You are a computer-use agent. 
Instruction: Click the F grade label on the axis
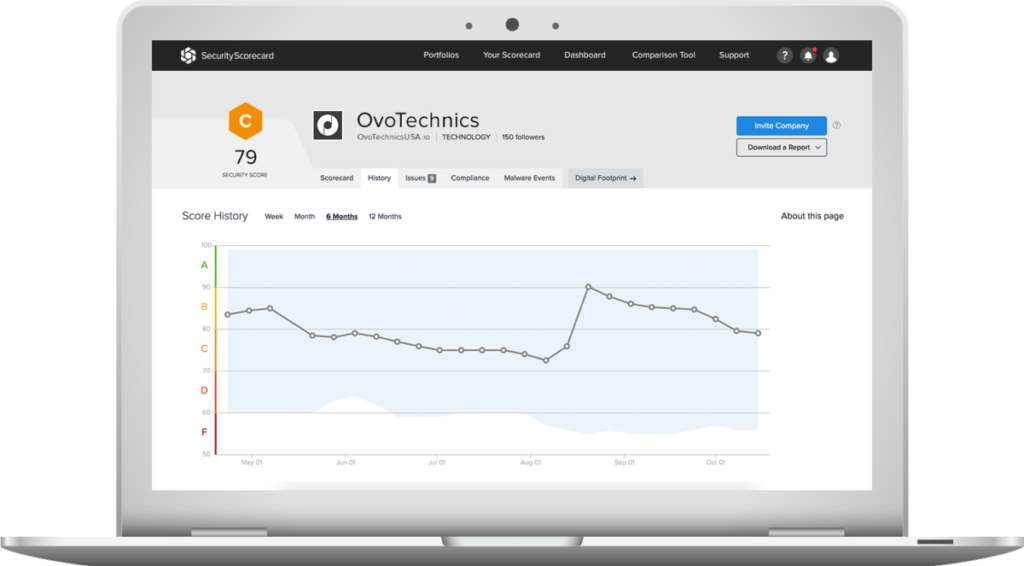point(204,432)
